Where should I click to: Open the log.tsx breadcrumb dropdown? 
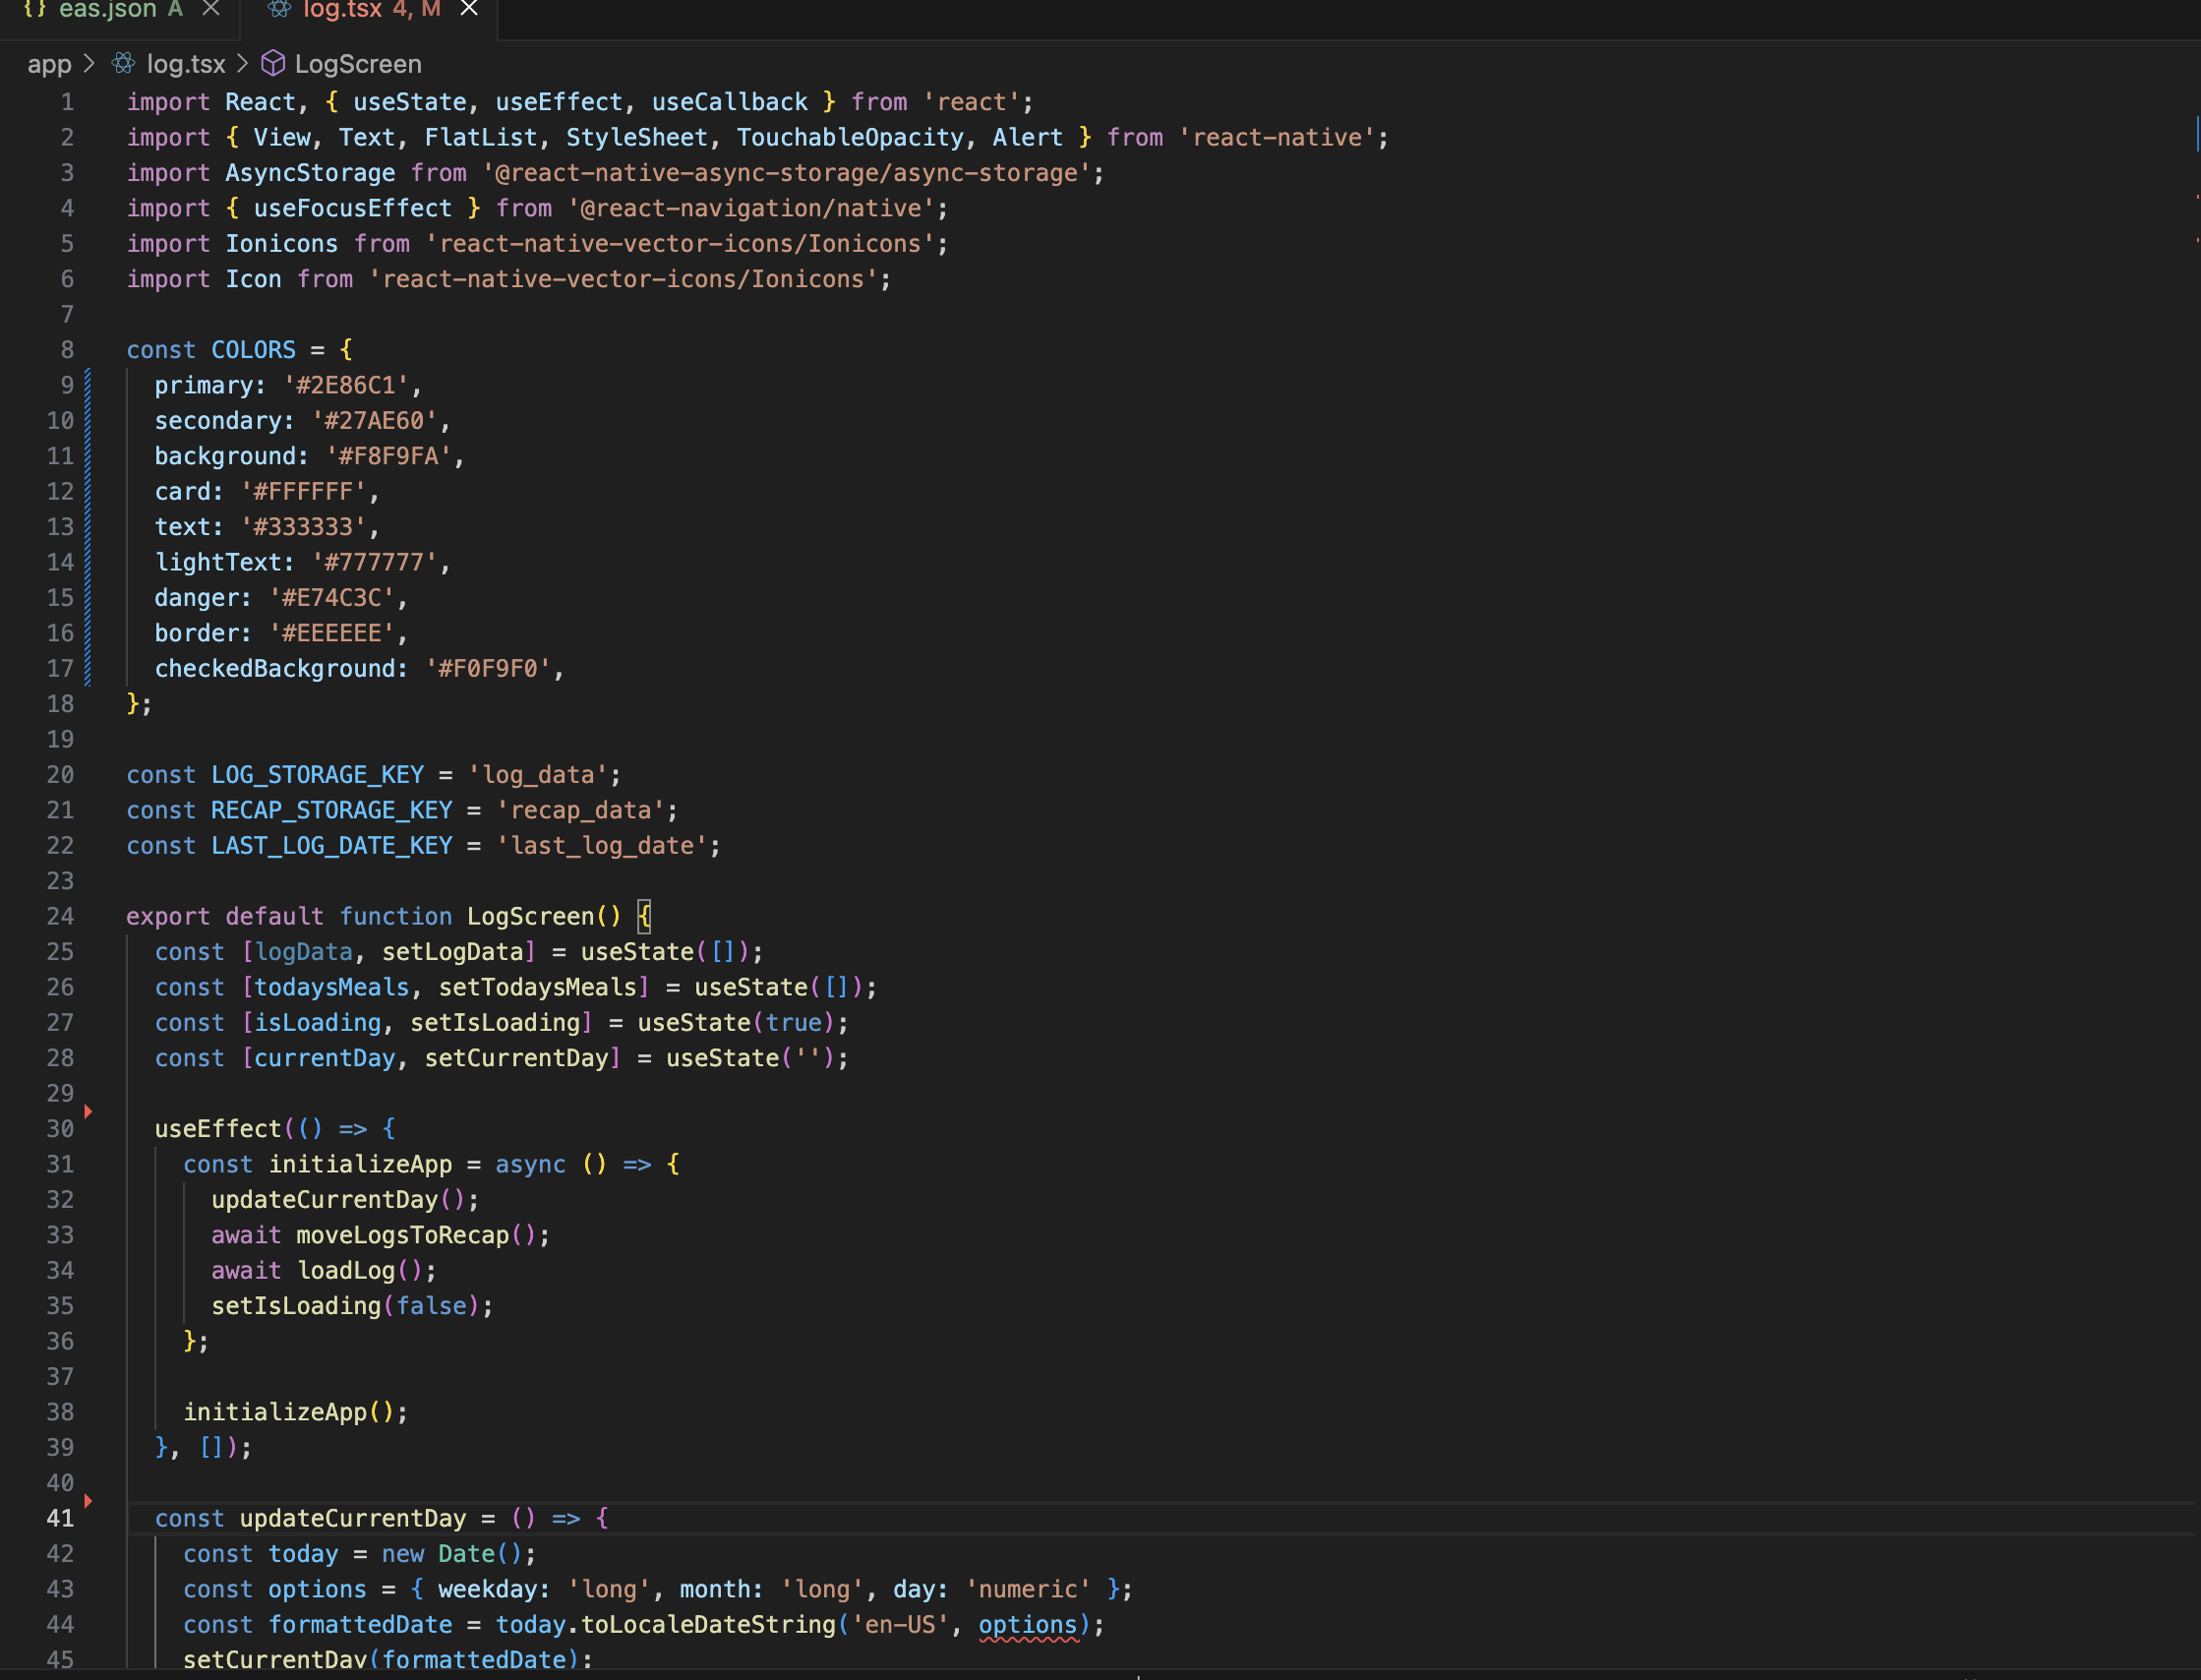coord(186,64)
